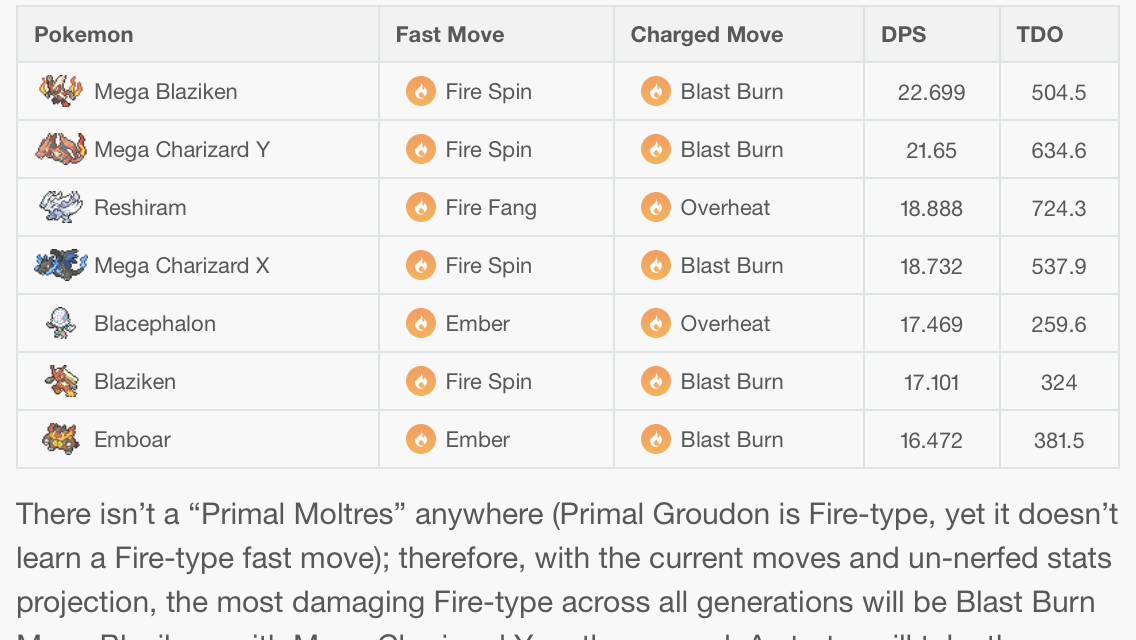Sort table by TDO column header
Viewport: 1136px width, 640px height.
coord(1039,35)
